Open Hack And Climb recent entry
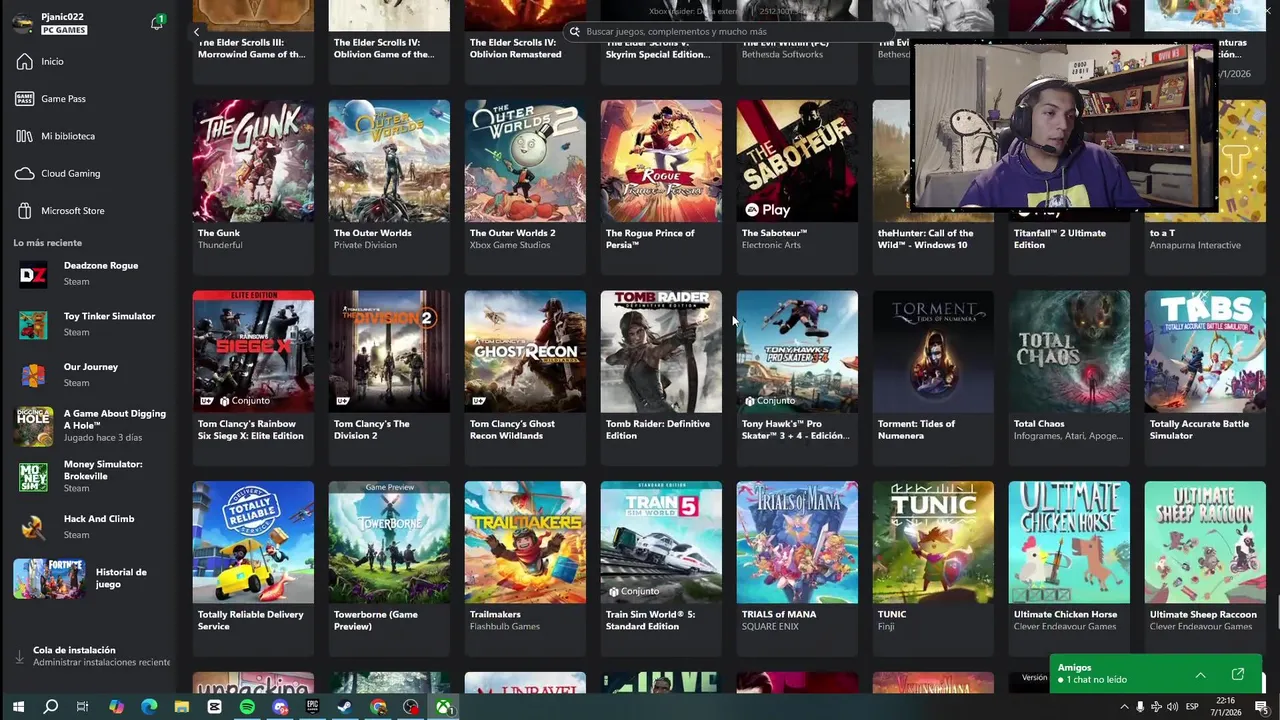Screen dimensions: 1280x720 90,527
